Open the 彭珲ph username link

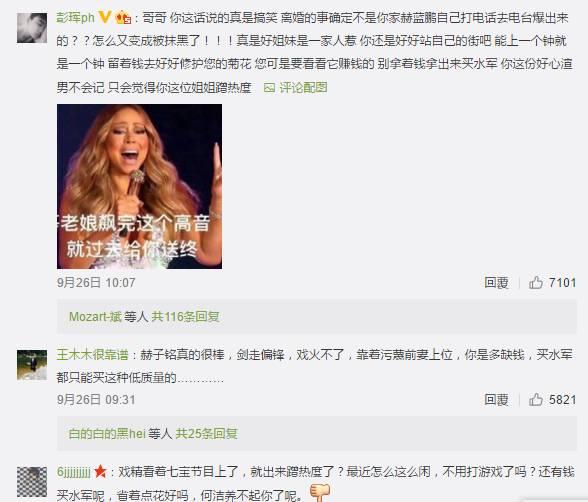(75, 18)
